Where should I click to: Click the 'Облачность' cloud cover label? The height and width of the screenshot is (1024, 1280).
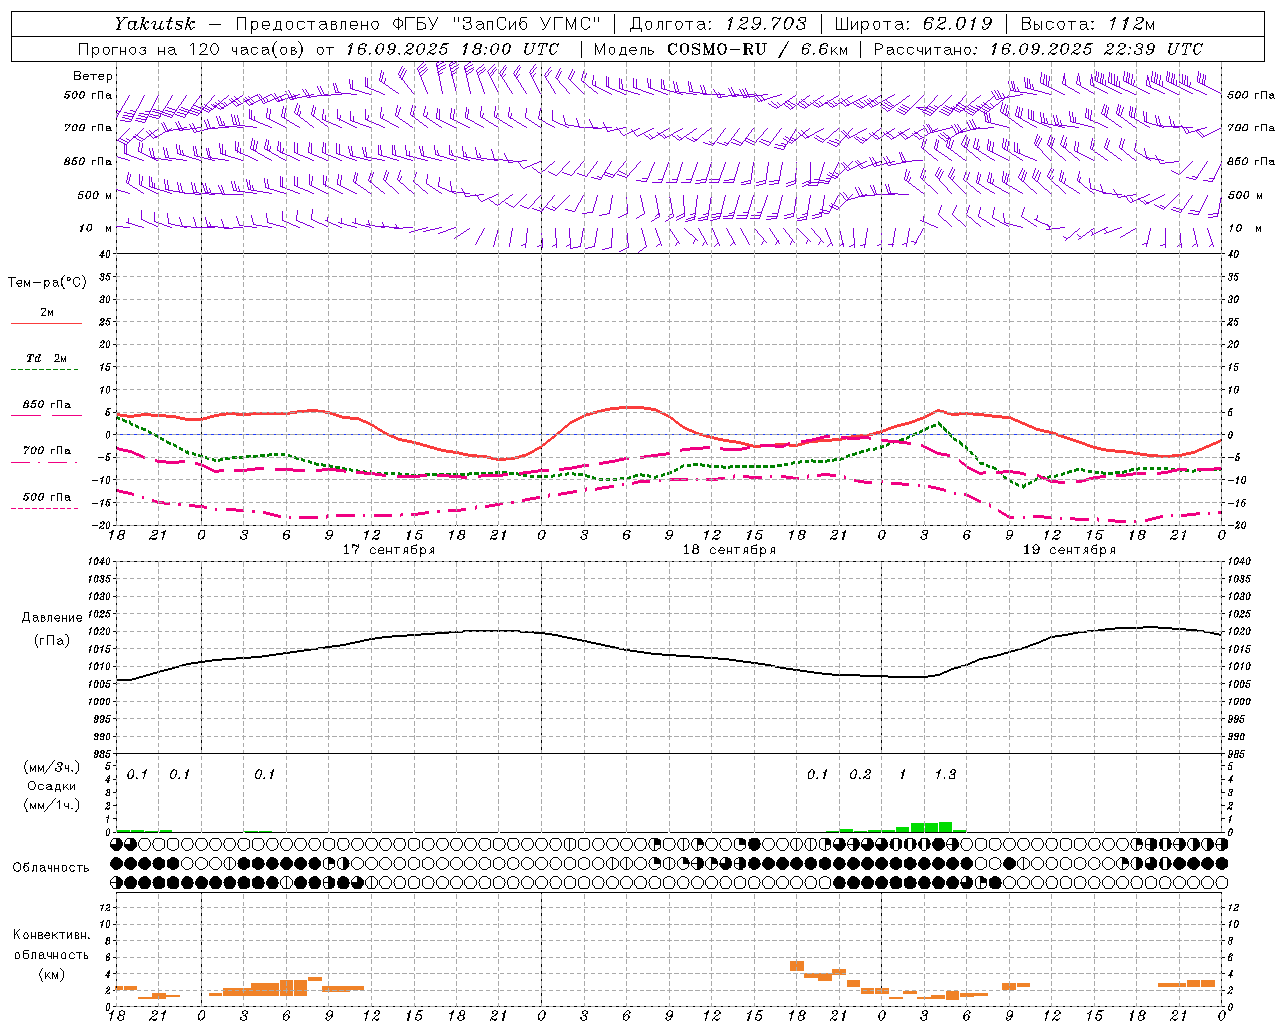pos(51,868)
